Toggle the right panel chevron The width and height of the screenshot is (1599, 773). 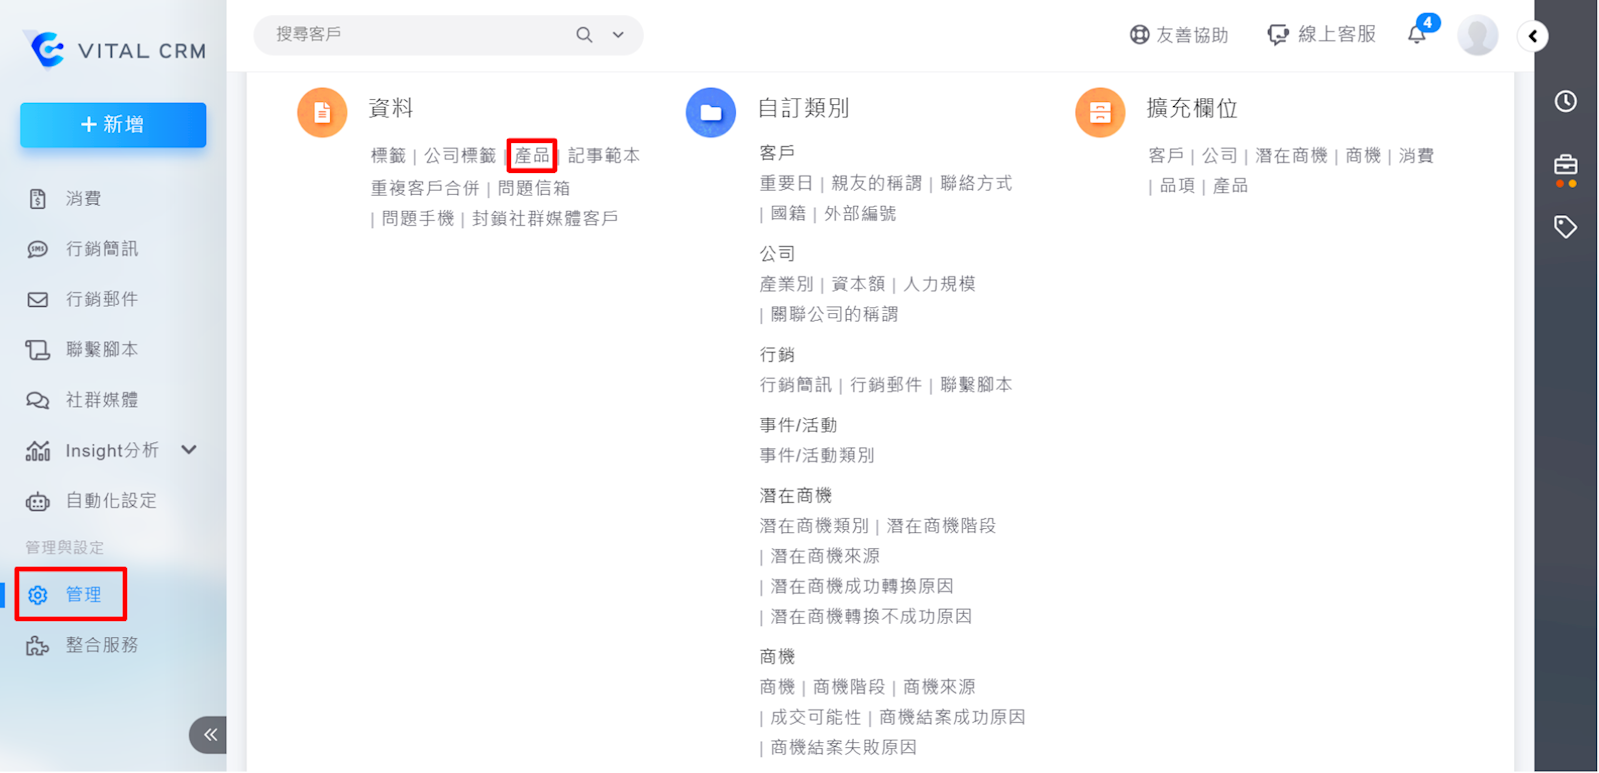click(x=1533, y=36)
